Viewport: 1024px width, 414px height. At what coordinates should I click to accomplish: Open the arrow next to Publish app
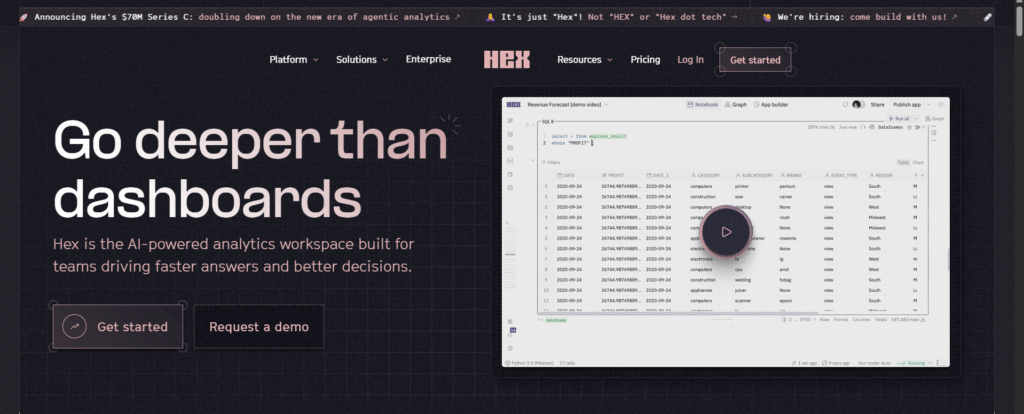(x=929, y=104)
